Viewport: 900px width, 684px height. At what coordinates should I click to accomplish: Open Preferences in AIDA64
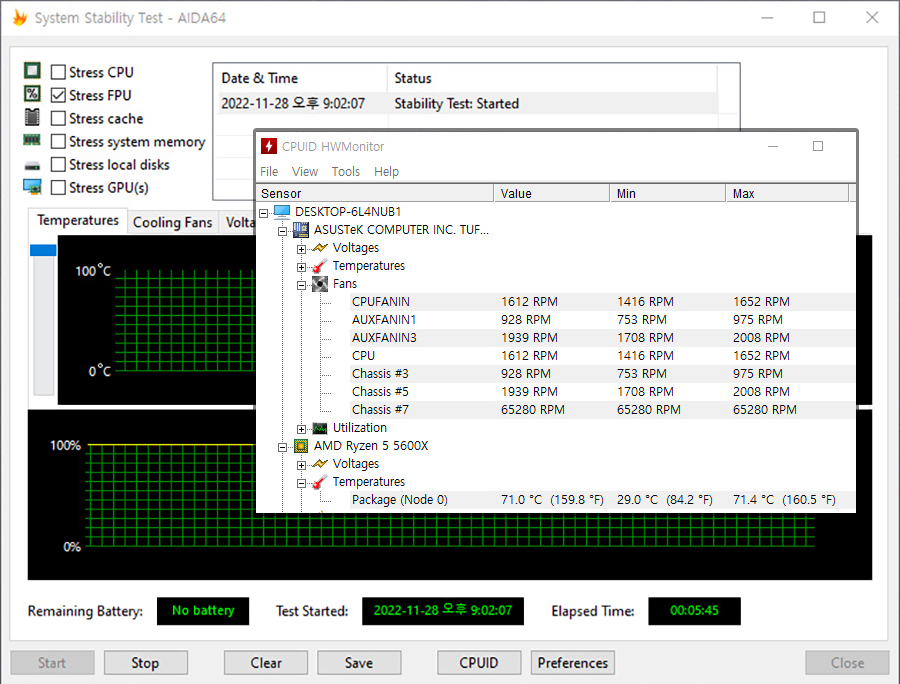click(573, 663)
